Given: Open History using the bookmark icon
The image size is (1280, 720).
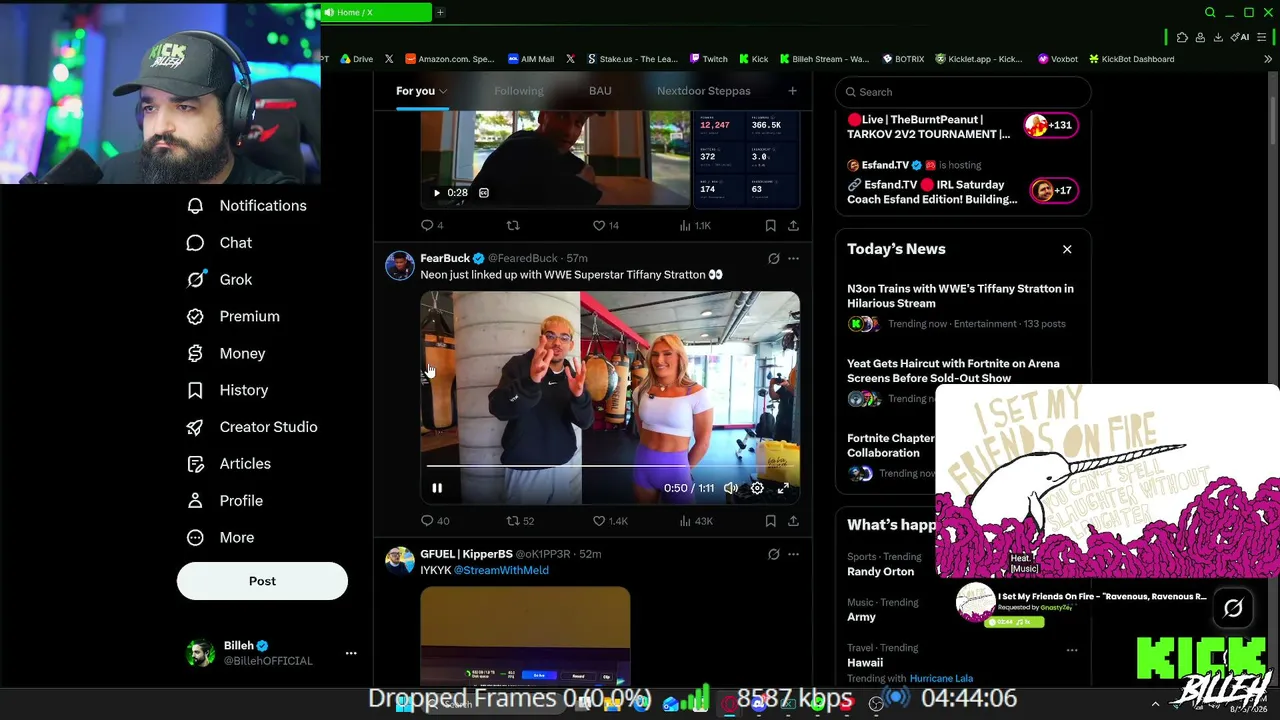Looking at the screenshot, I should click(x=195, y=390).
